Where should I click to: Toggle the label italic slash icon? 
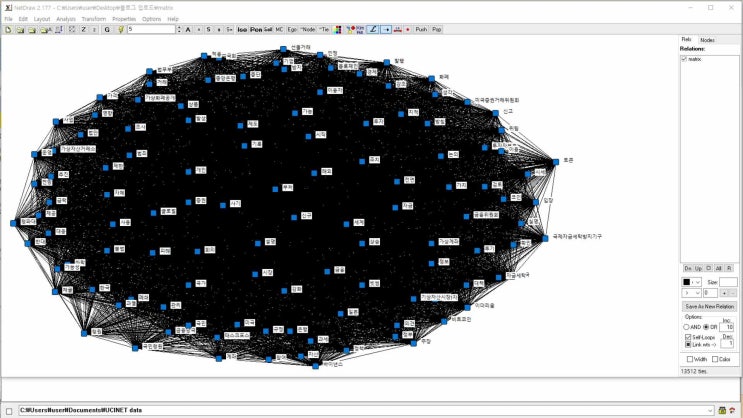click(373, 29)
